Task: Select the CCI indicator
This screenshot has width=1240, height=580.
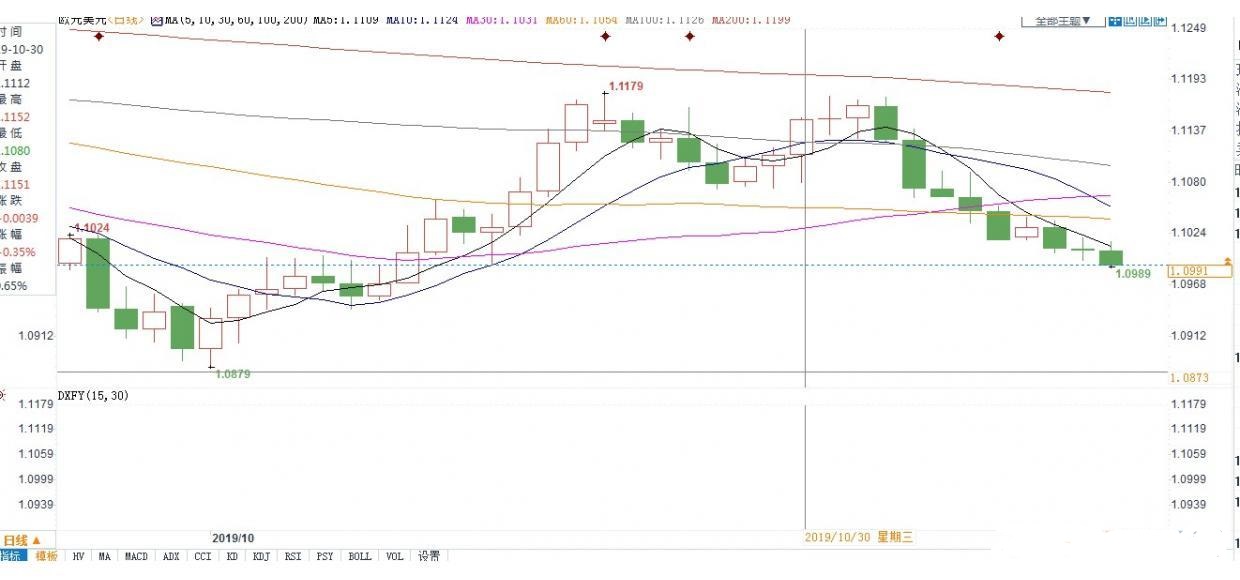Action: point(200,556)
